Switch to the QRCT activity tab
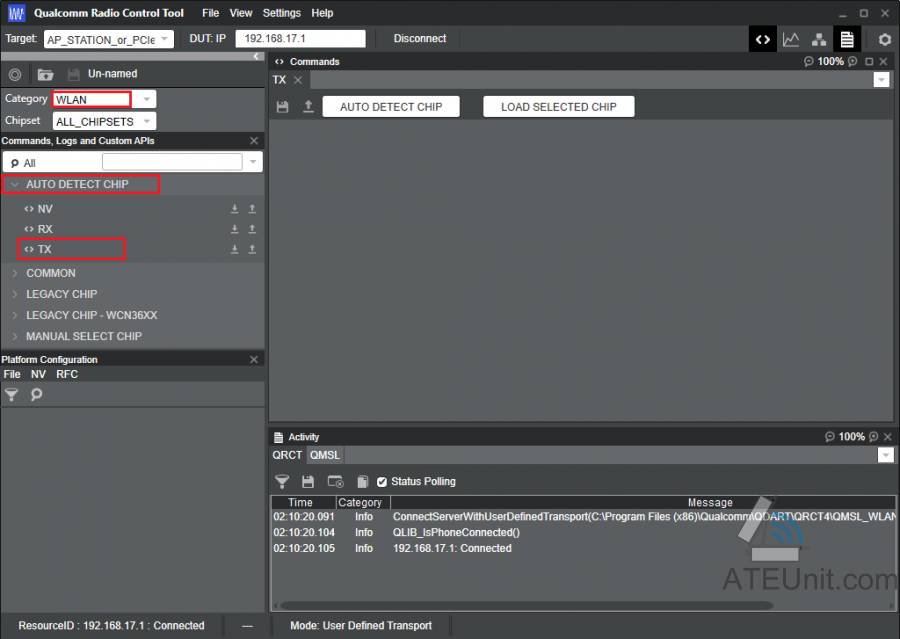 coord(287,455)
